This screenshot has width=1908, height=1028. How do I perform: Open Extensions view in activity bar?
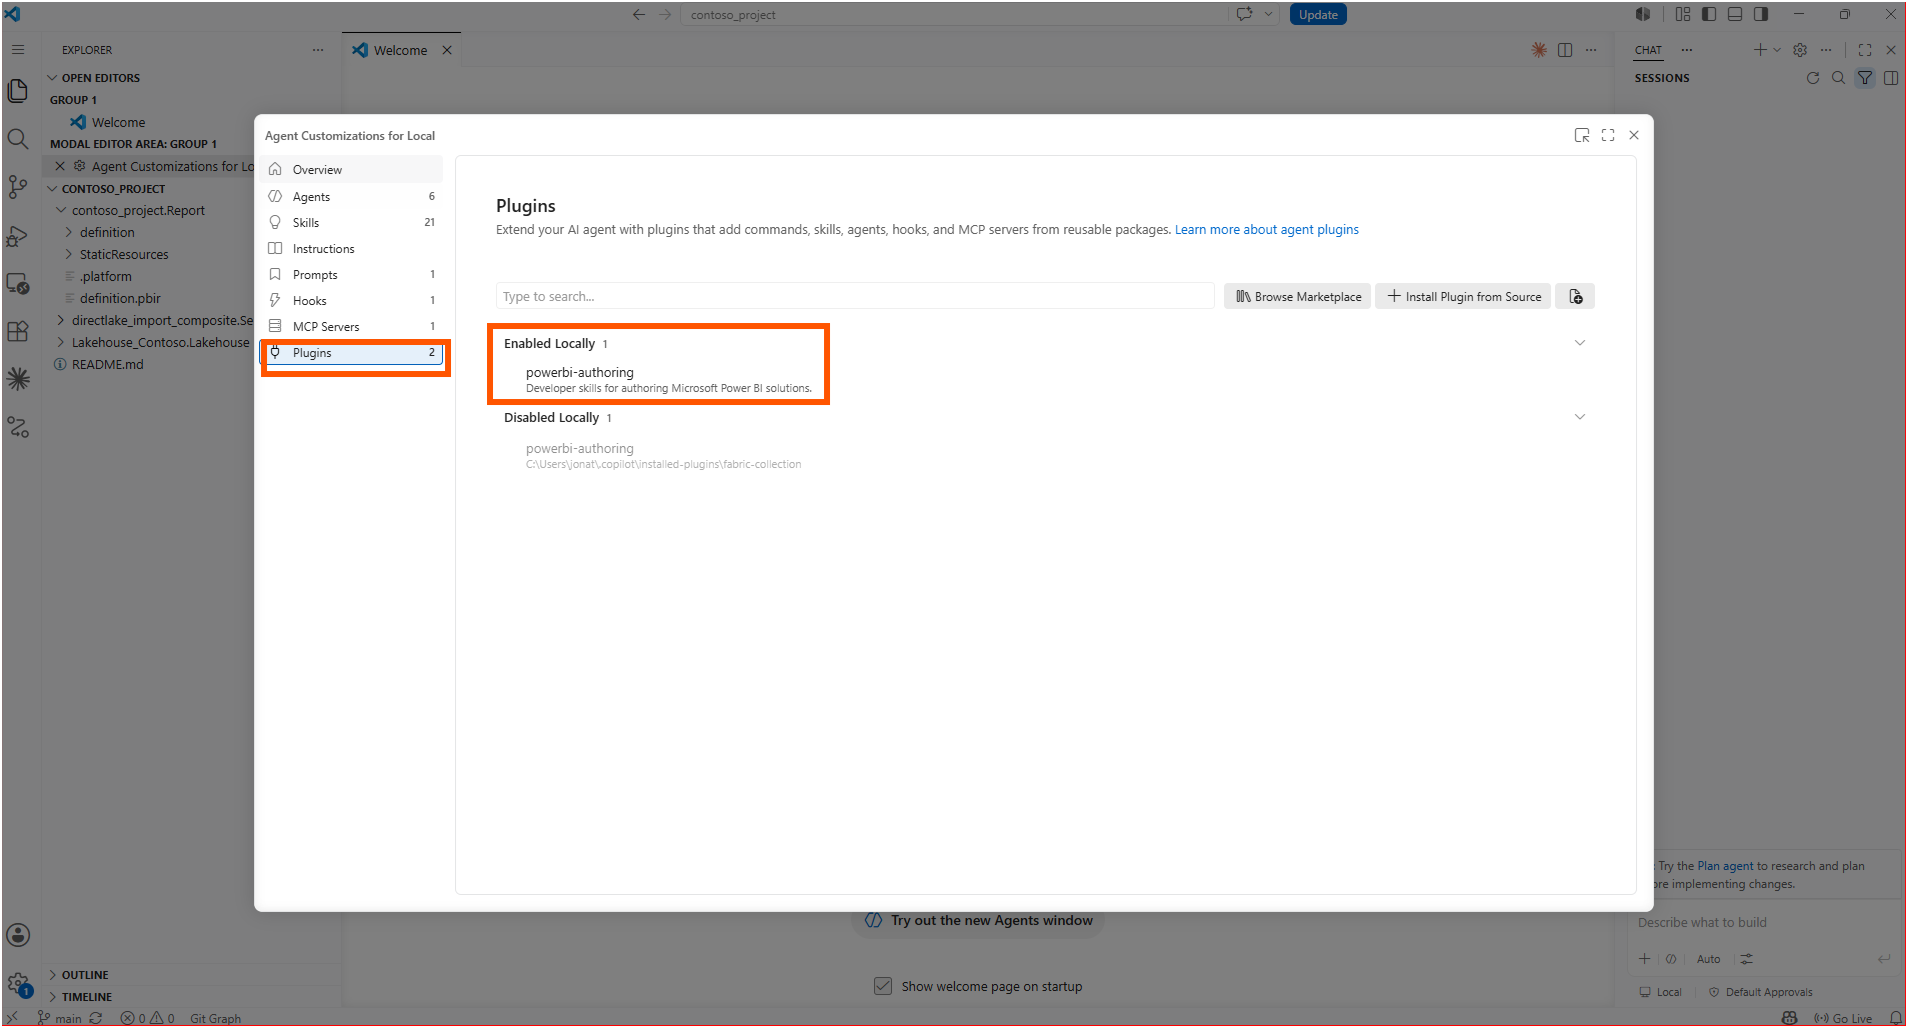tap(18, 332)
